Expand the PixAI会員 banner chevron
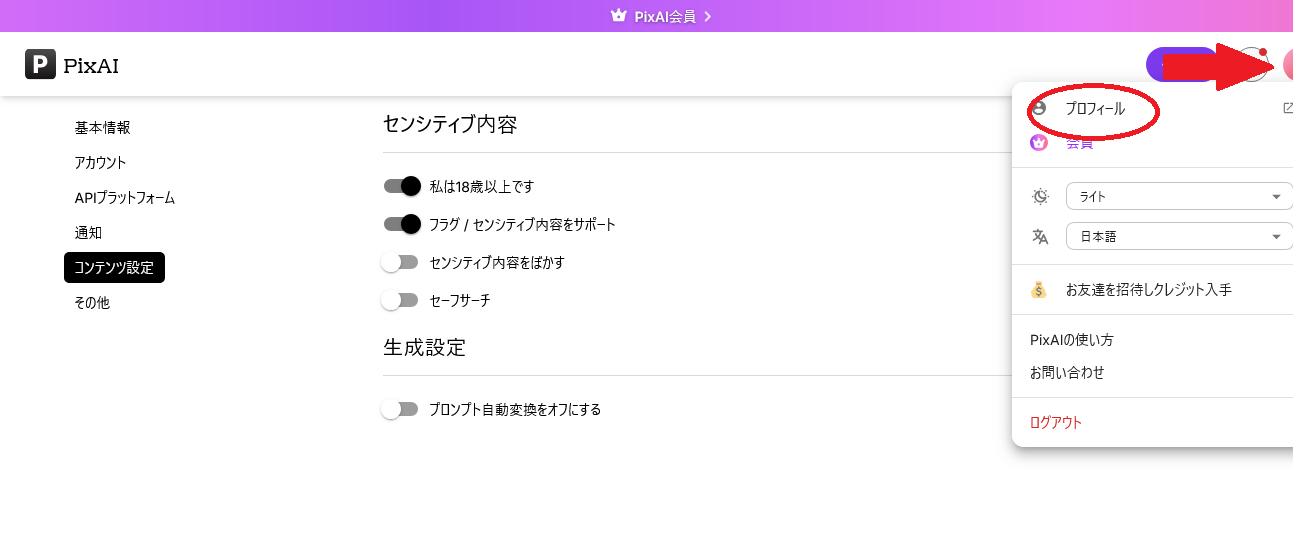Viewport: 1293px width, 534px height. pos(707,16)
